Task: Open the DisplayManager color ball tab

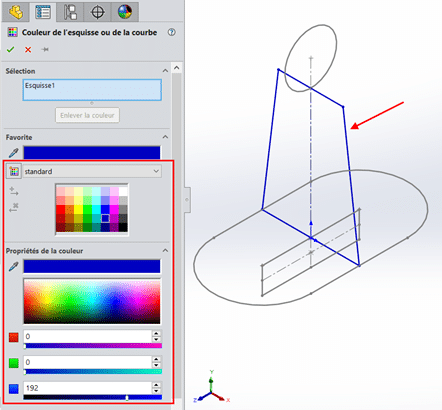Action: 125,12
